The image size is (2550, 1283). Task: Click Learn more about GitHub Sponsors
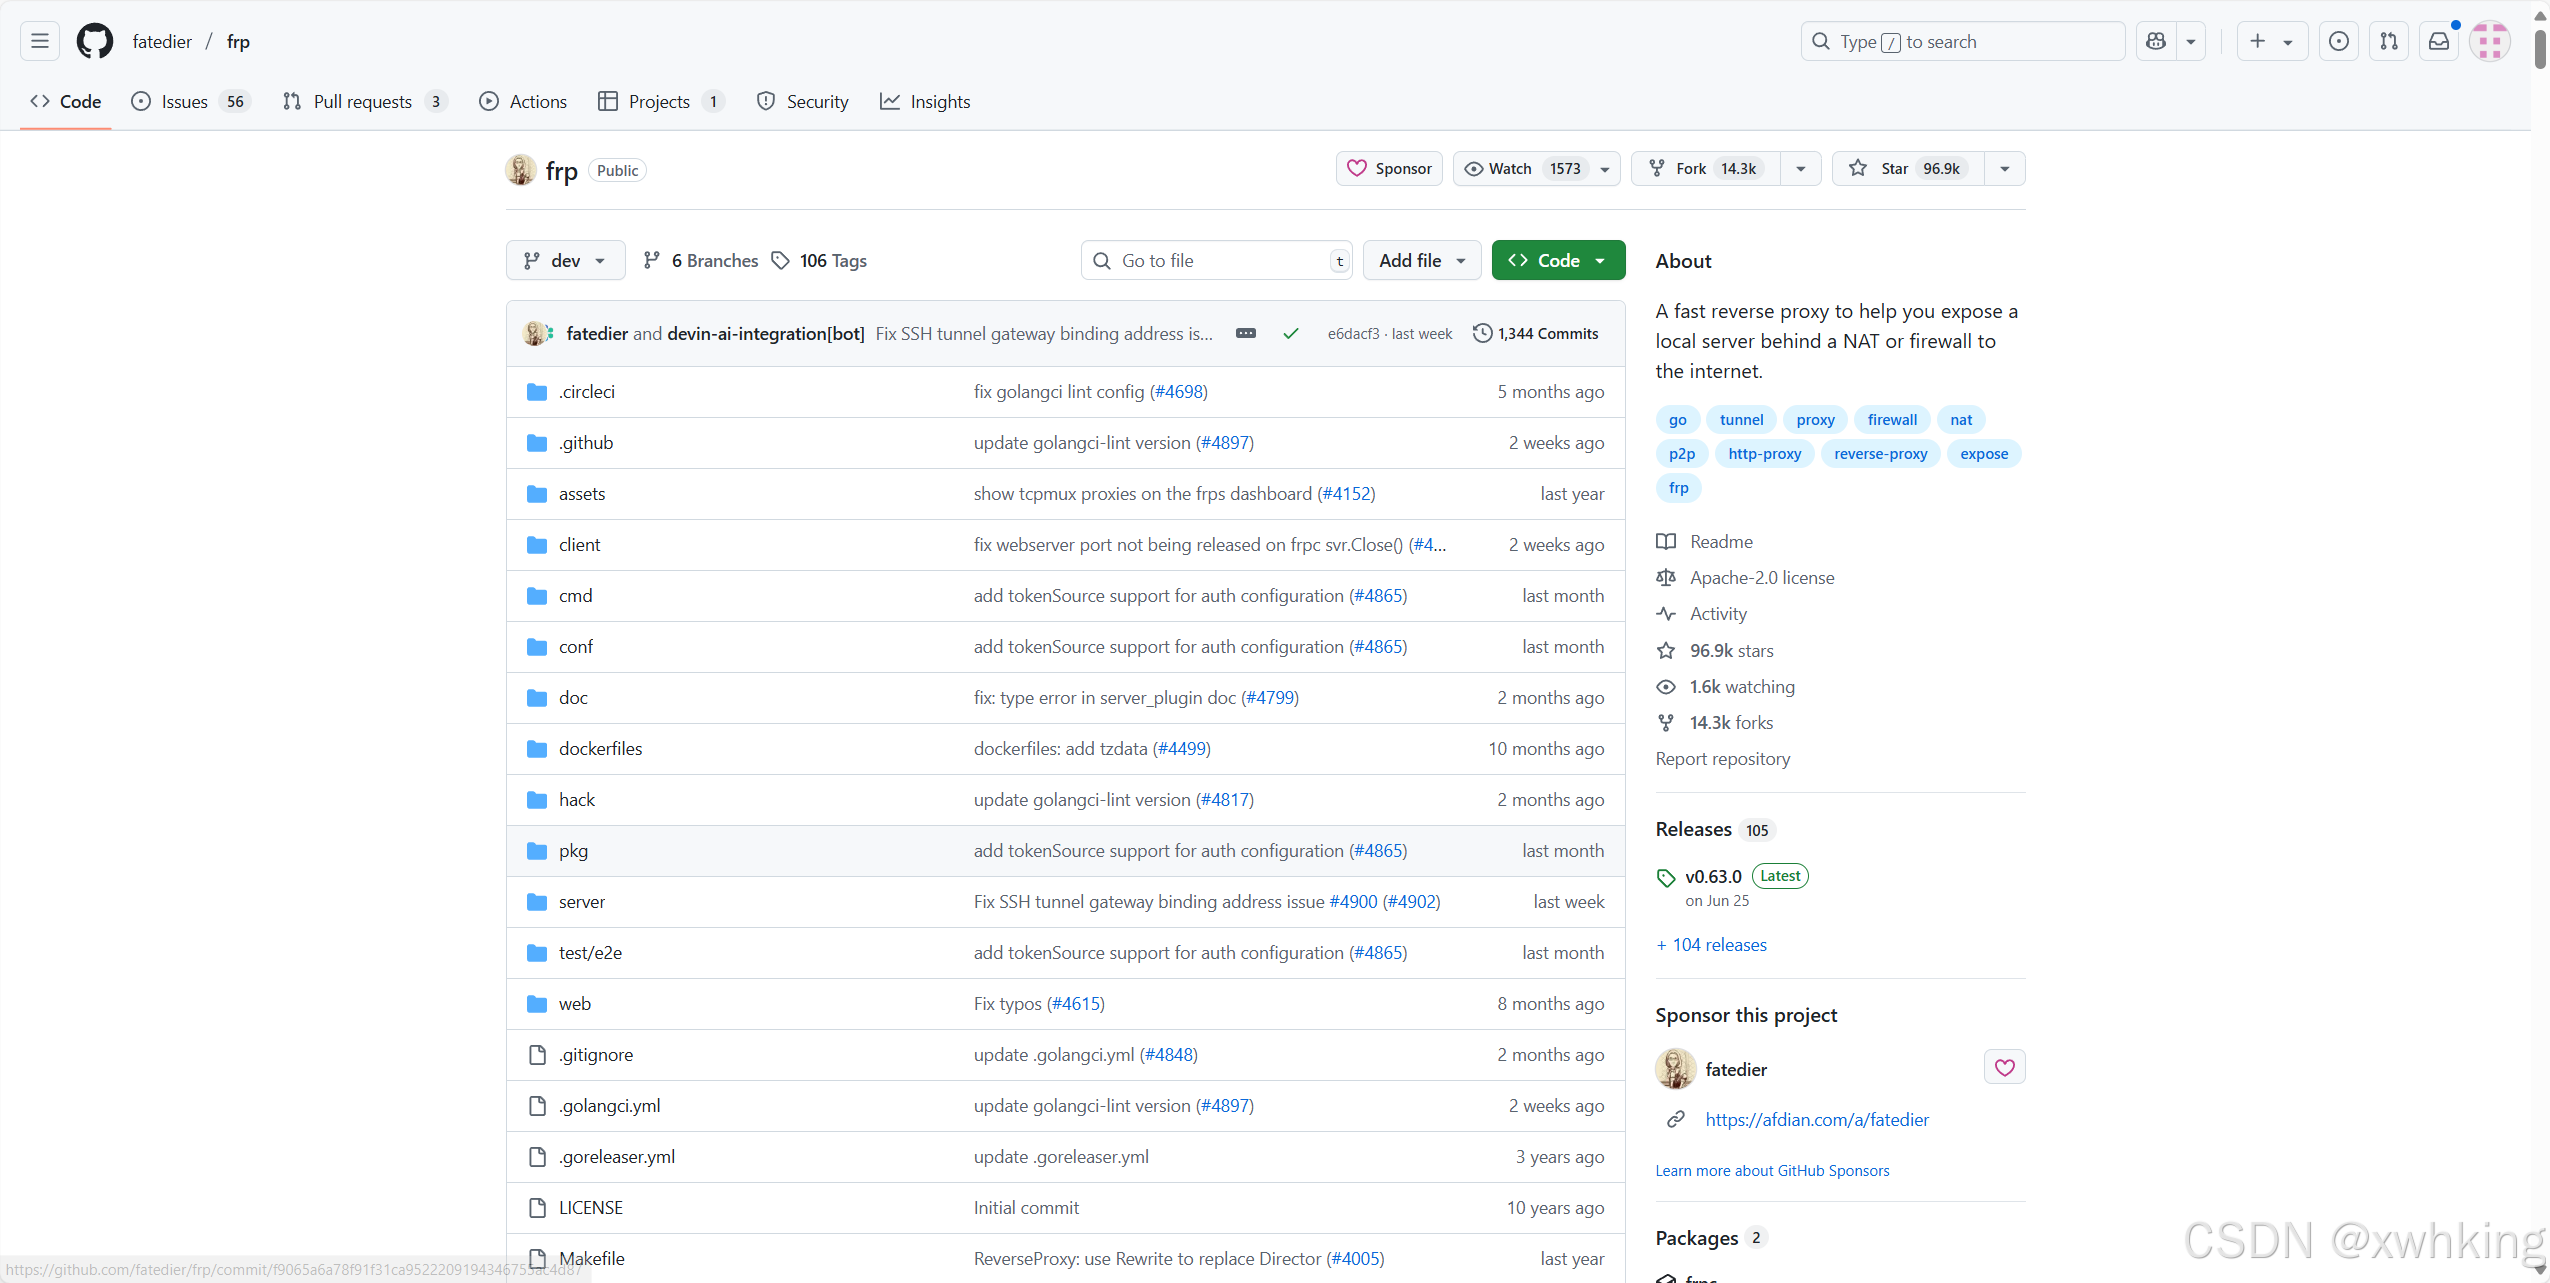point(1772,1170)
